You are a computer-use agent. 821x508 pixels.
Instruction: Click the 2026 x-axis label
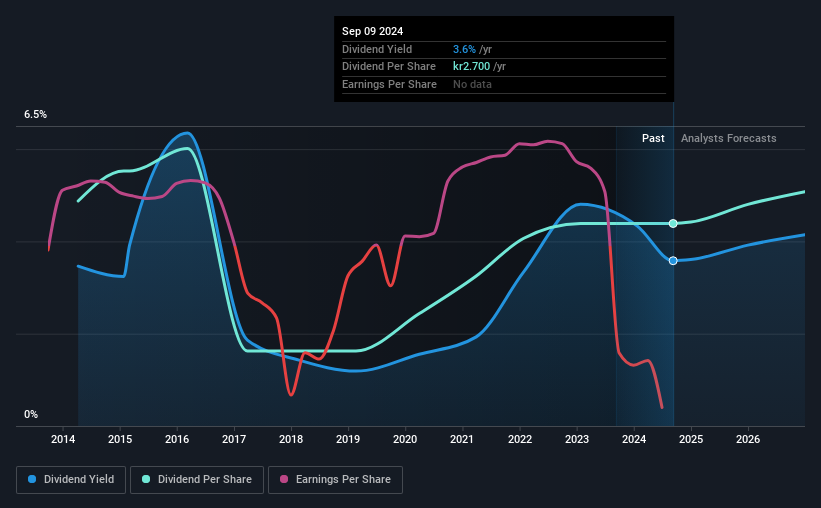click(x=748, y=439)
